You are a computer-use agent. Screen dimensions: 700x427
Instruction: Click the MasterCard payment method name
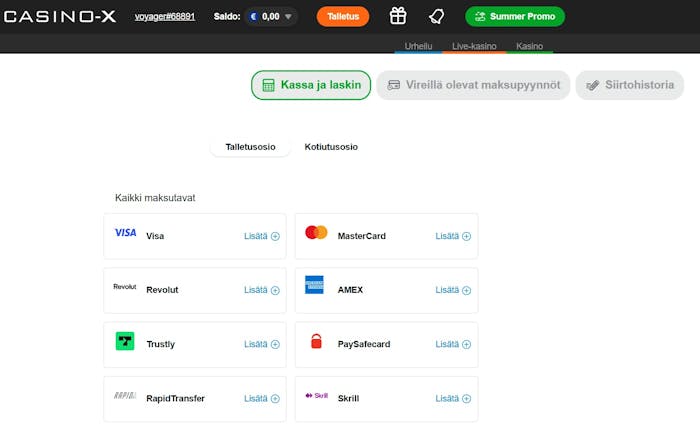tap(362, 236)
